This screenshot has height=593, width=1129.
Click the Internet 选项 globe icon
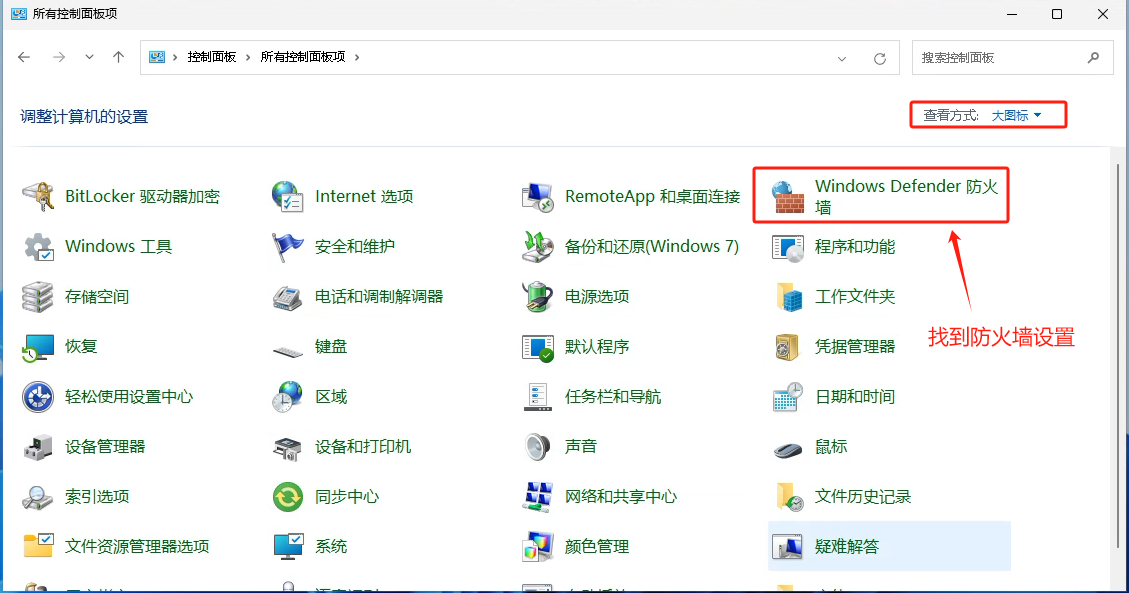288,197
